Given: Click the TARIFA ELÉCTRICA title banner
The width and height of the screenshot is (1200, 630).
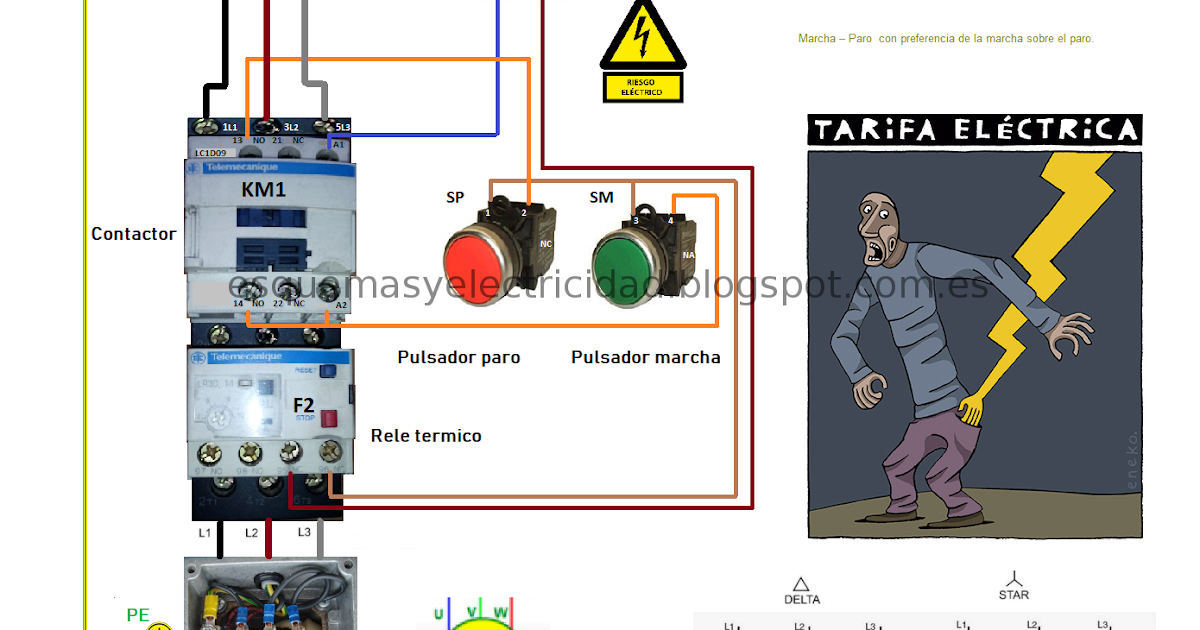Looking at the screenshot, I should click(973, 128).
